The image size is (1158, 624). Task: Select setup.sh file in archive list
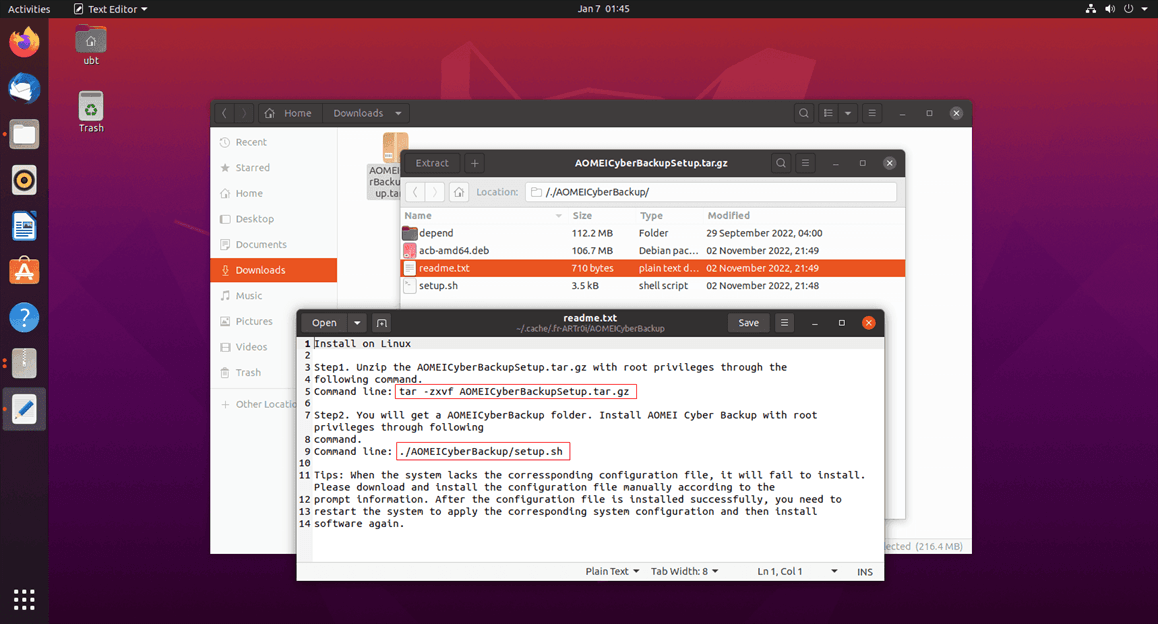(438, 286)
